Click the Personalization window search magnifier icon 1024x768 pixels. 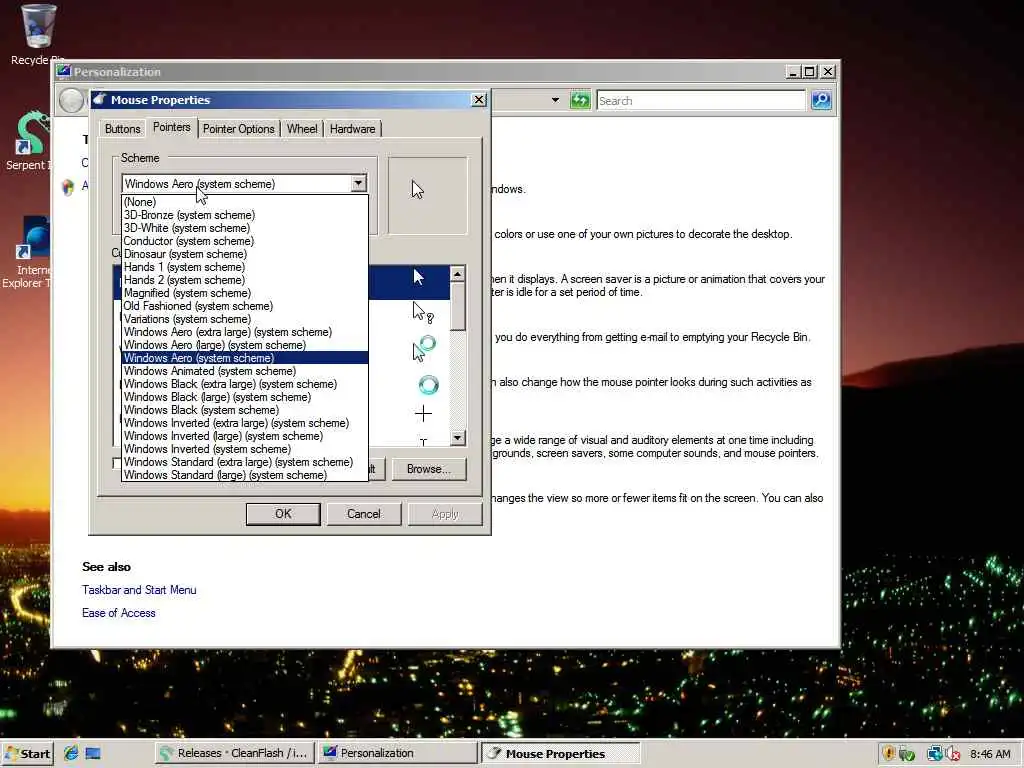coord(821,101)
